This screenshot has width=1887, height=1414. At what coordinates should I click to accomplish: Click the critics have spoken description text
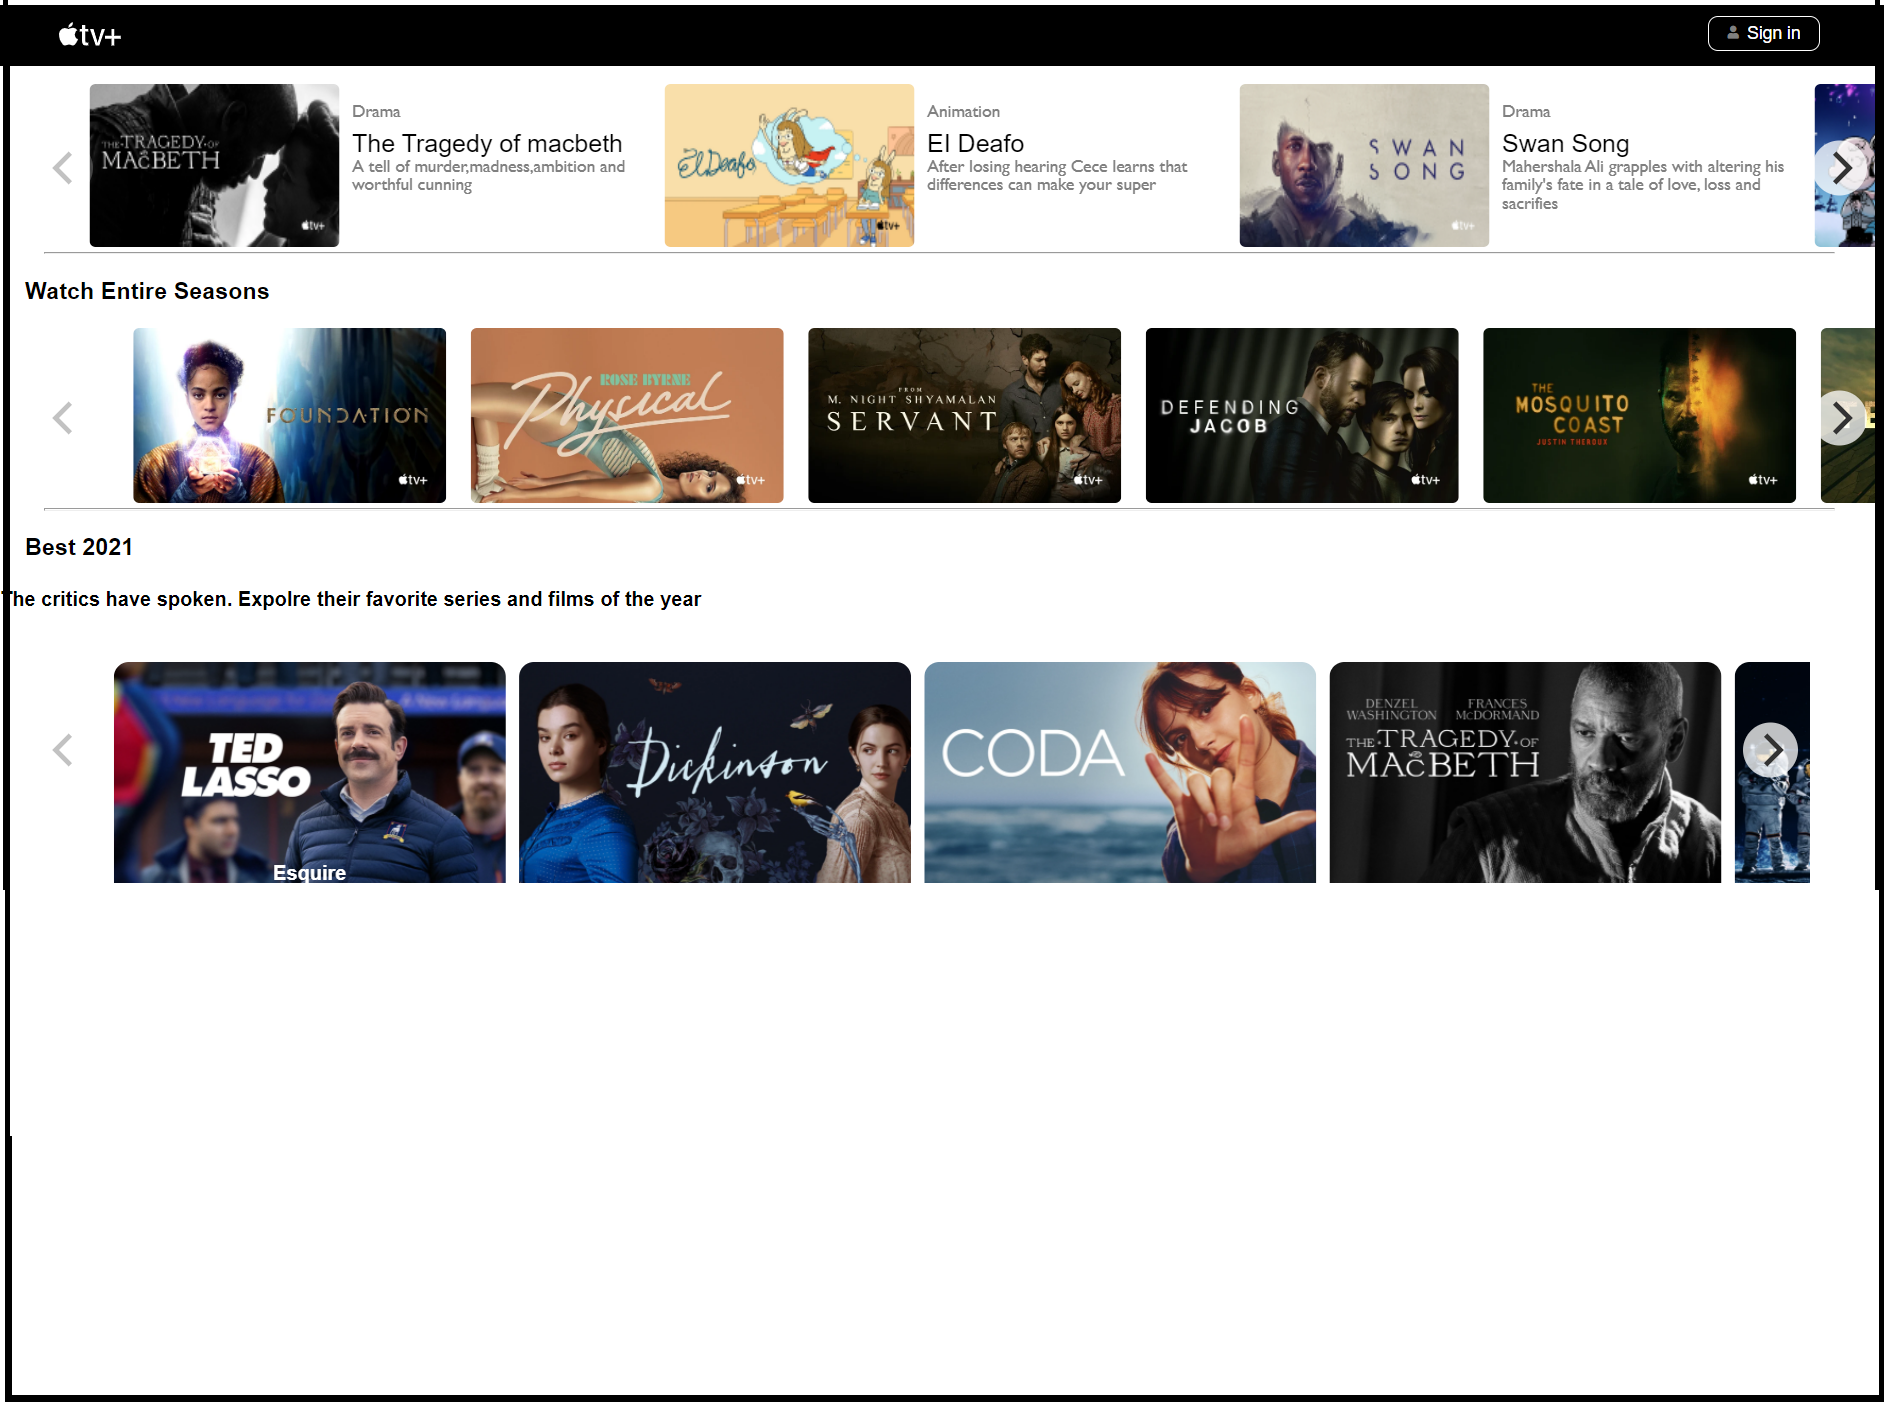(352, 599)
